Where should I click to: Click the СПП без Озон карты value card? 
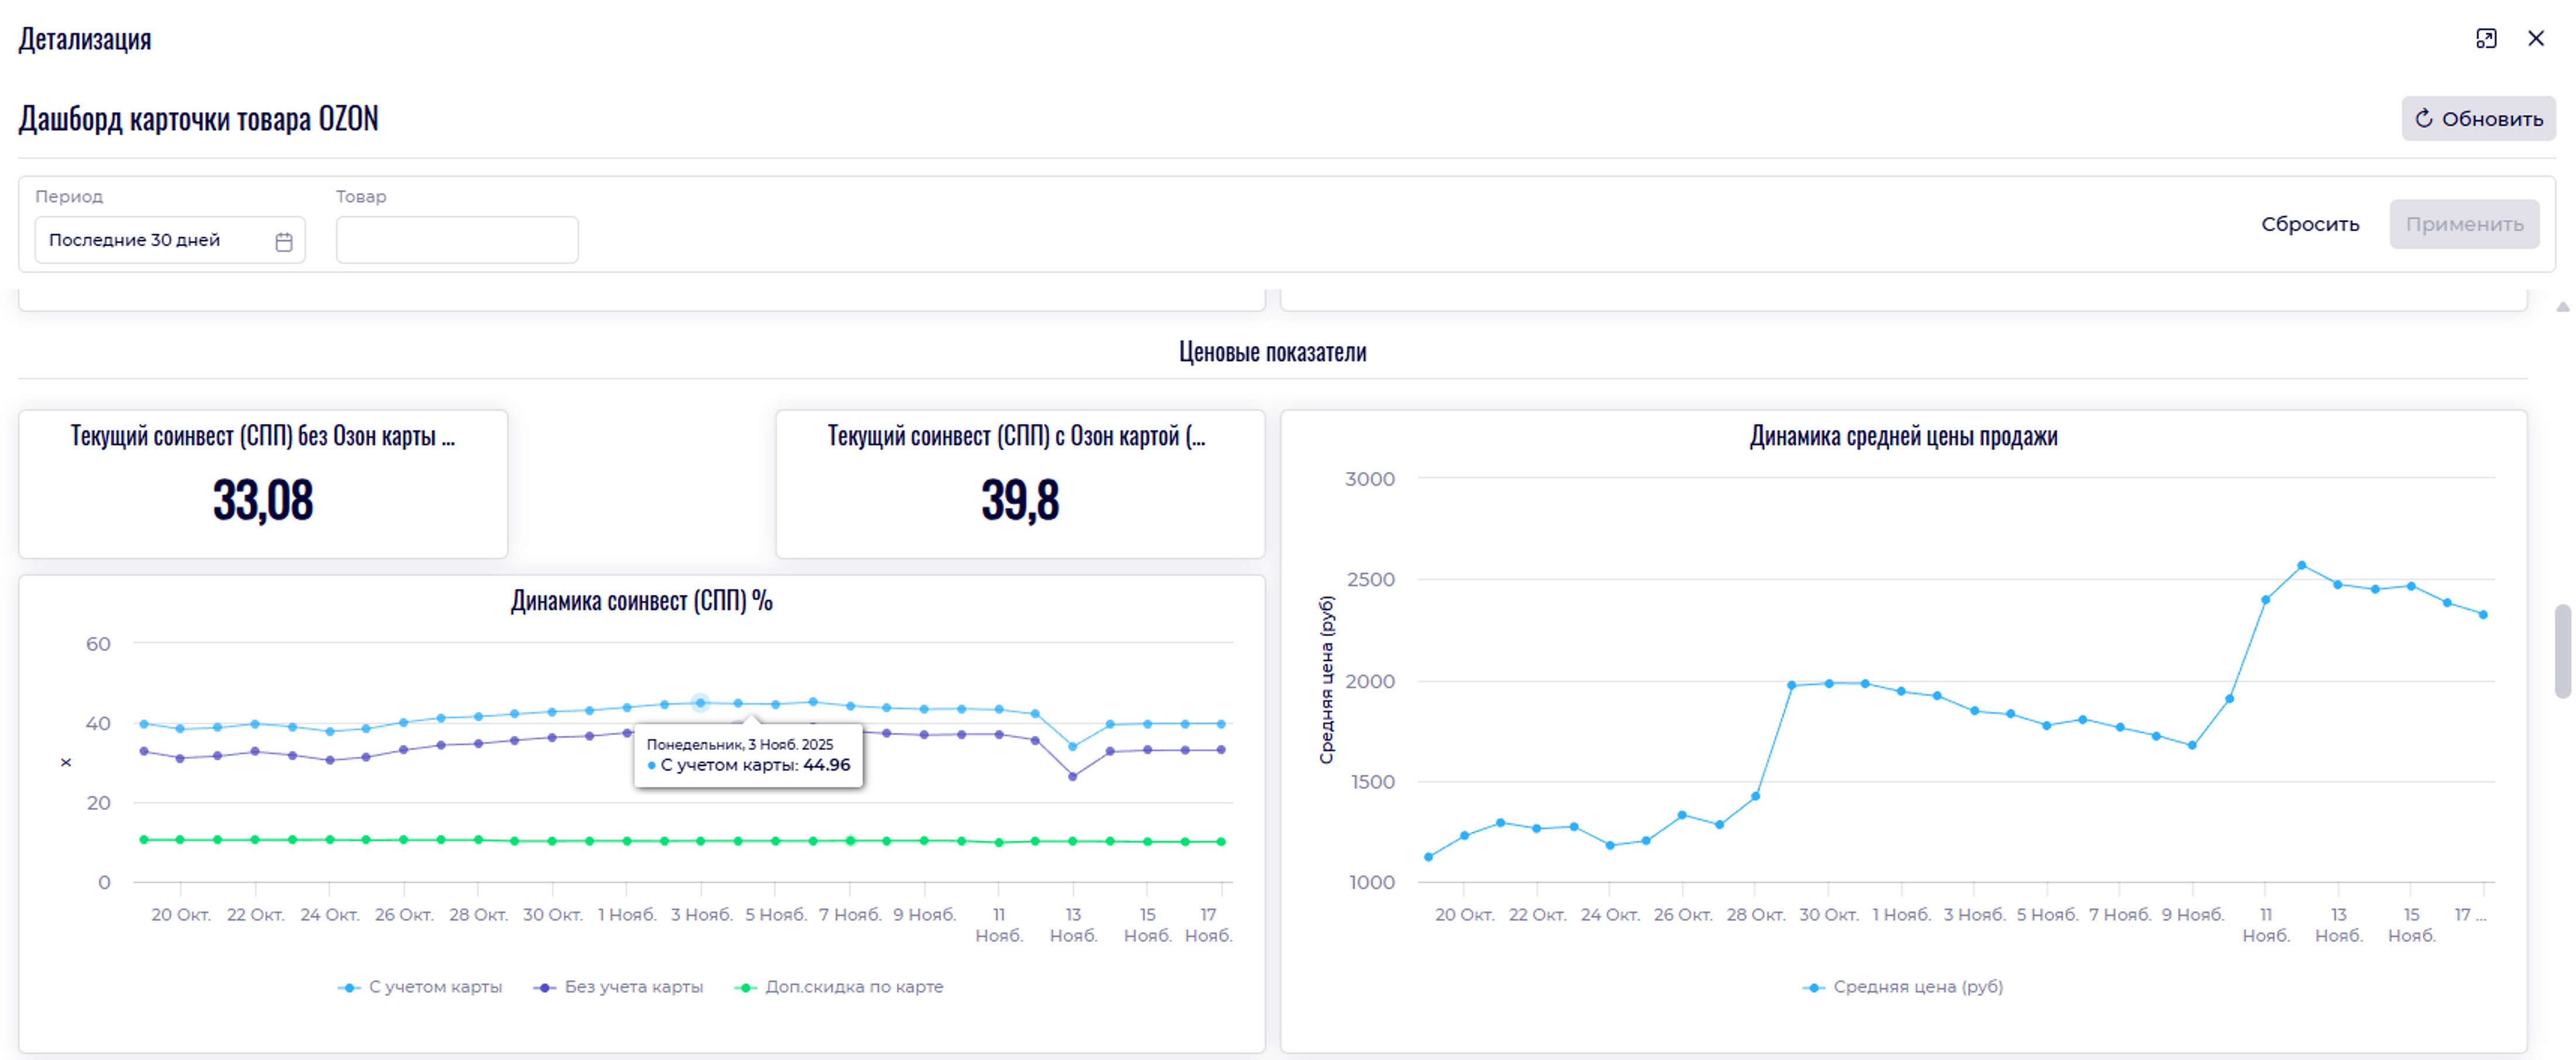[x=263, y=484]
